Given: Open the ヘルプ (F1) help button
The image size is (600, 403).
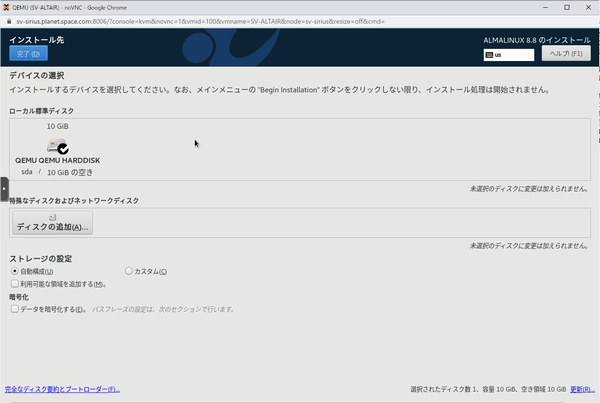Looking at the screenshot, I should (x=566, y=53).
